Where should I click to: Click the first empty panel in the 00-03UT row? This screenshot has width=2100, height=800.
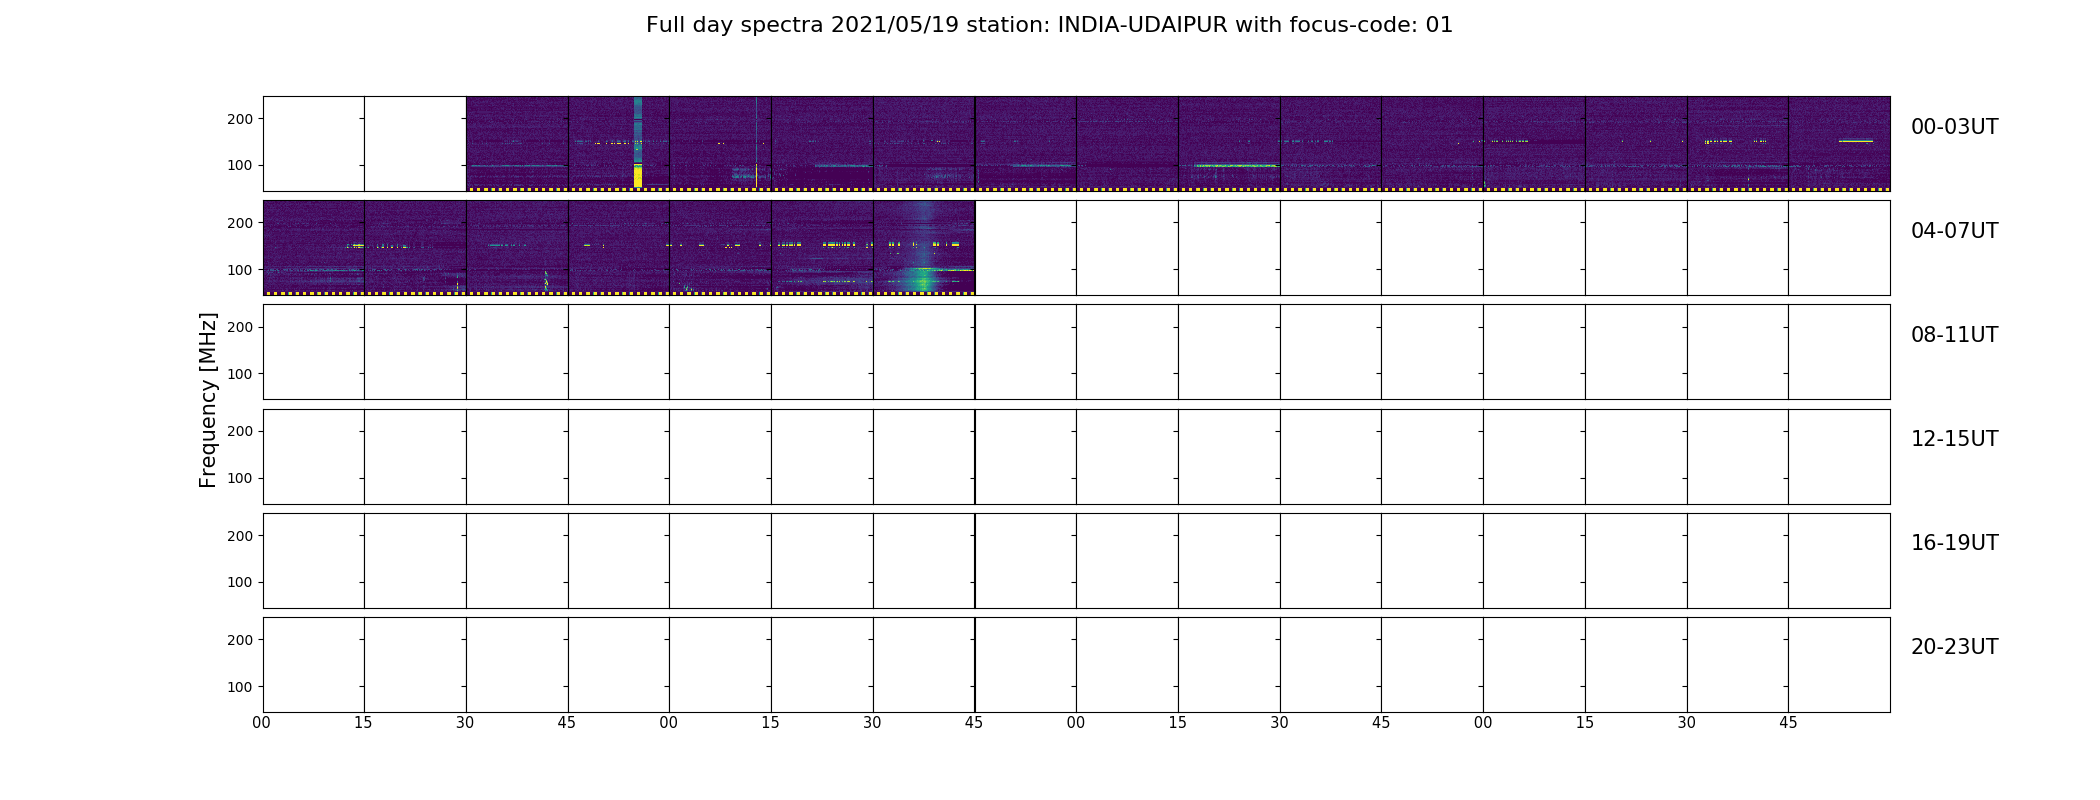click(314, 144)
